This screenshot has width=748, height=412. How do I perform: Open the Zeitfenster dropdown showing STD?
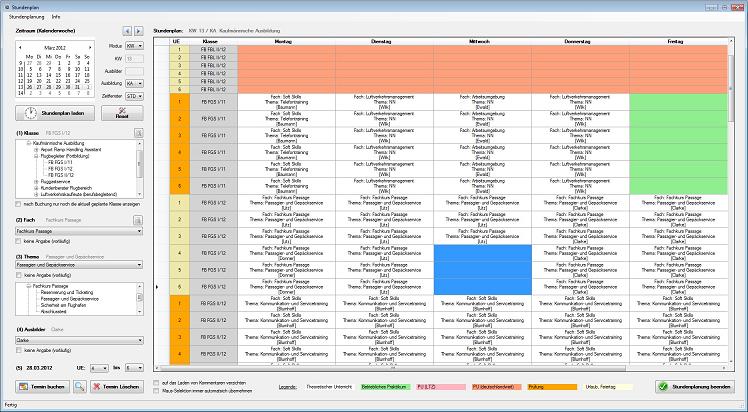(134, 96)
